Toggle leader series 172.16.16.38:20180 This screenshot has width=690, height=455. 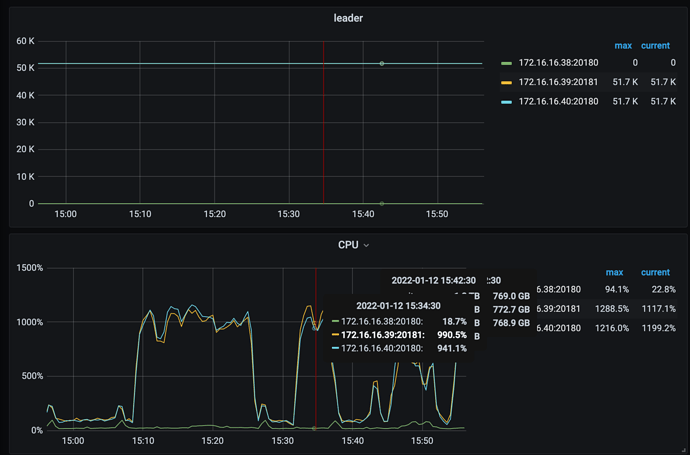pos(558,63)
